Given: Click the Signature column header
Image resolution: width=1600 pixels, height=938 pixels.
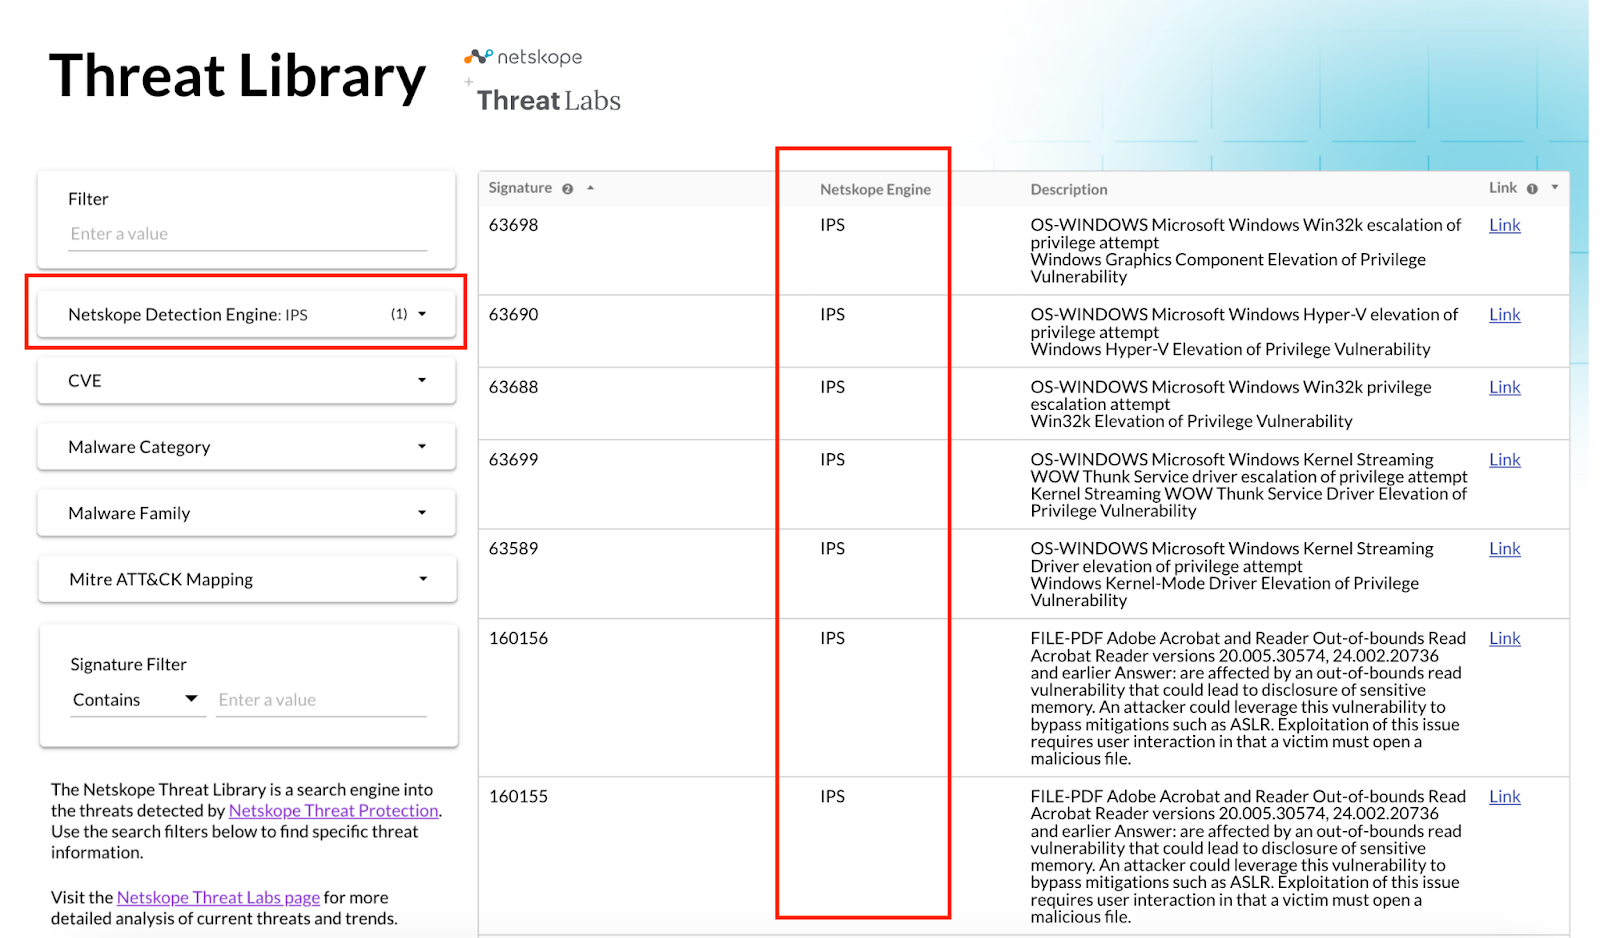Looking at the screenshot, I should tap(520, 188).
